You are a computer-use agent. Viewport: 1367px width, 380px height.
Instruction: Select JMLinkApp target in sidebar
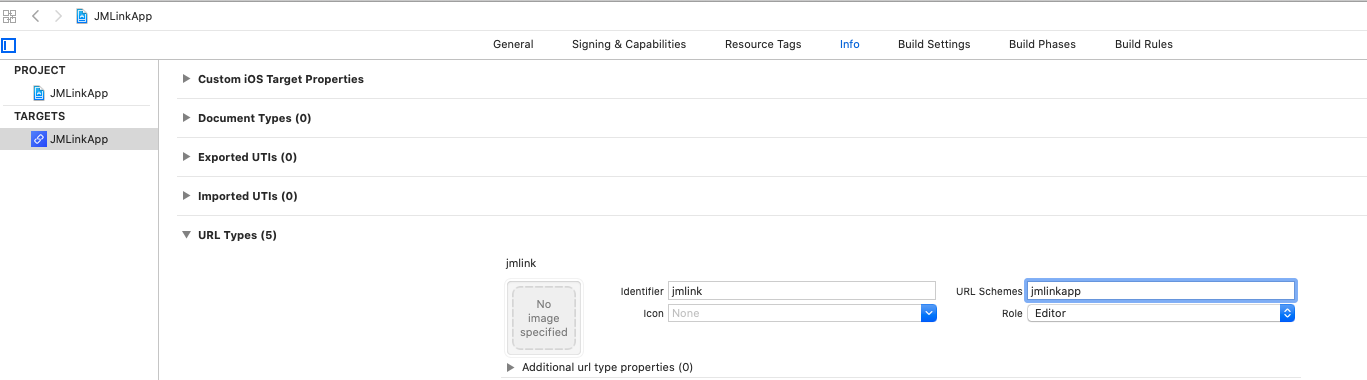pos(79,139)
